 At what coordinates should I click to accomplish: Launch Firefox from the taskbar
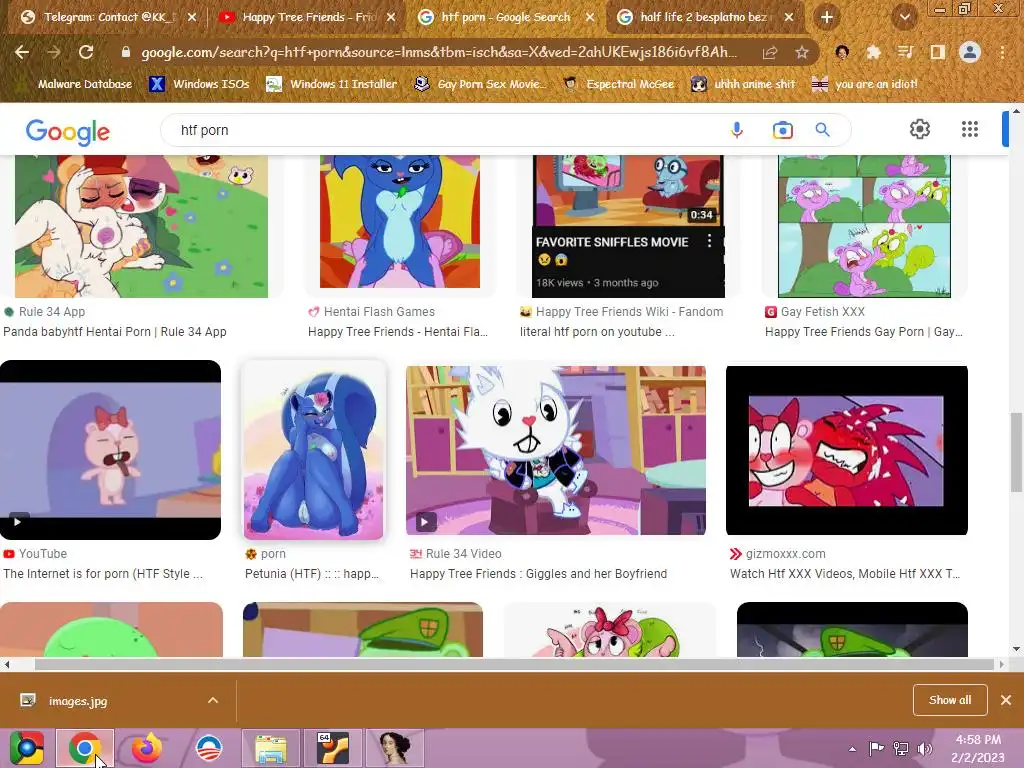pos(147,748)
